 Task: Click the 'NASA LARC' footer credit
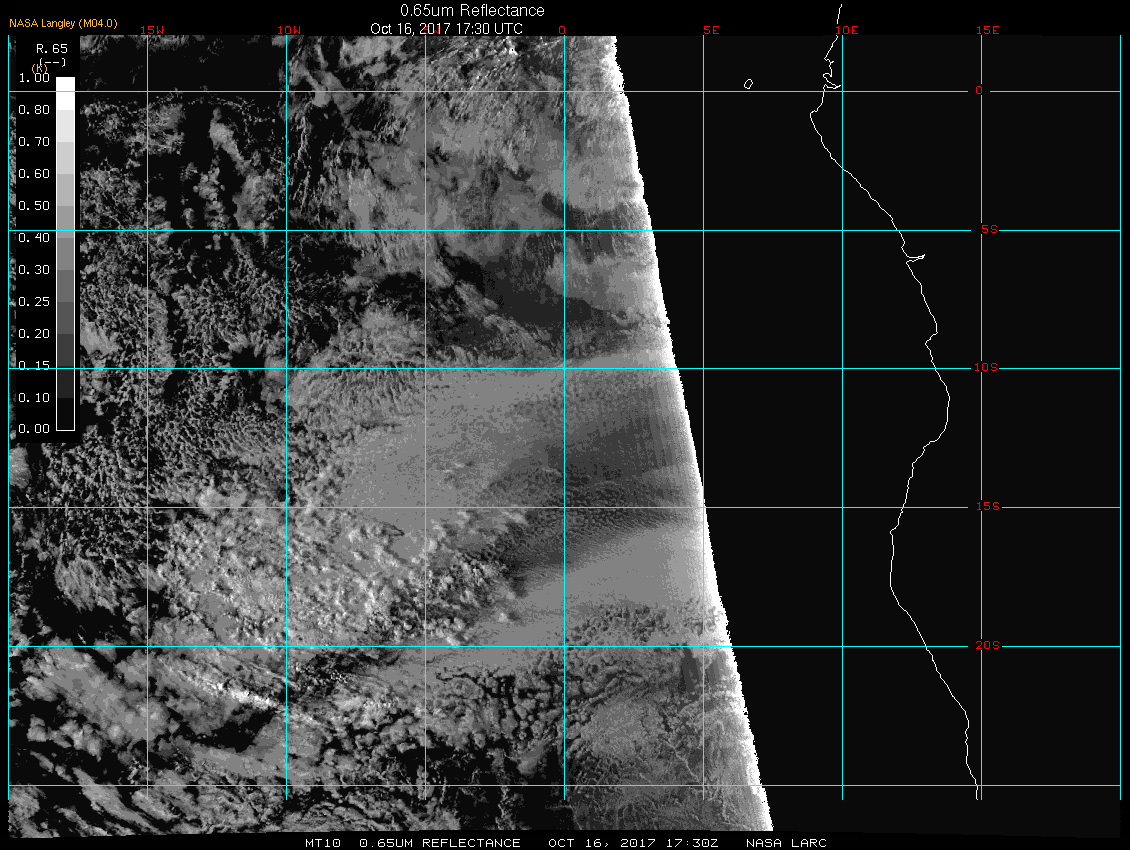[786, 843]
